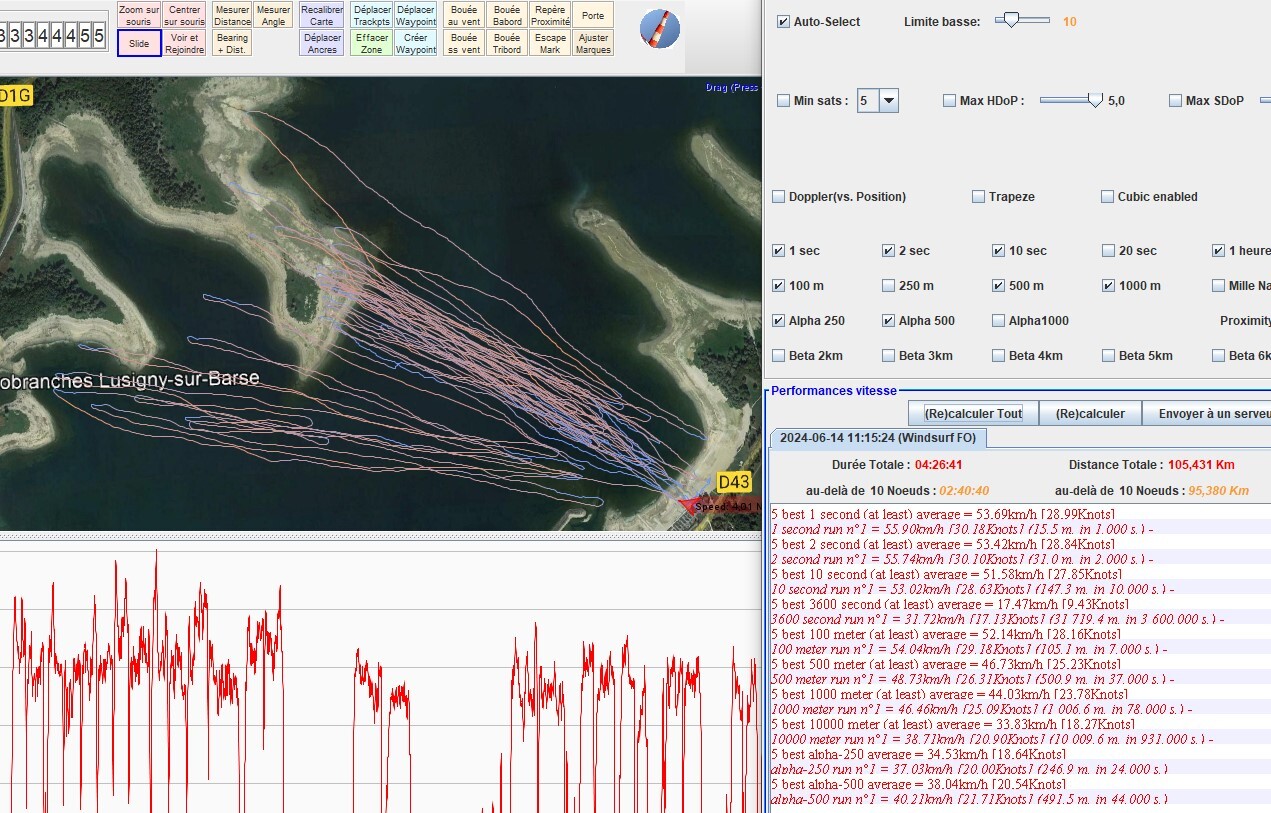Choose the Recalibrer Carte tool
This screenshot has width=1271, height=813.
[322, 15]
